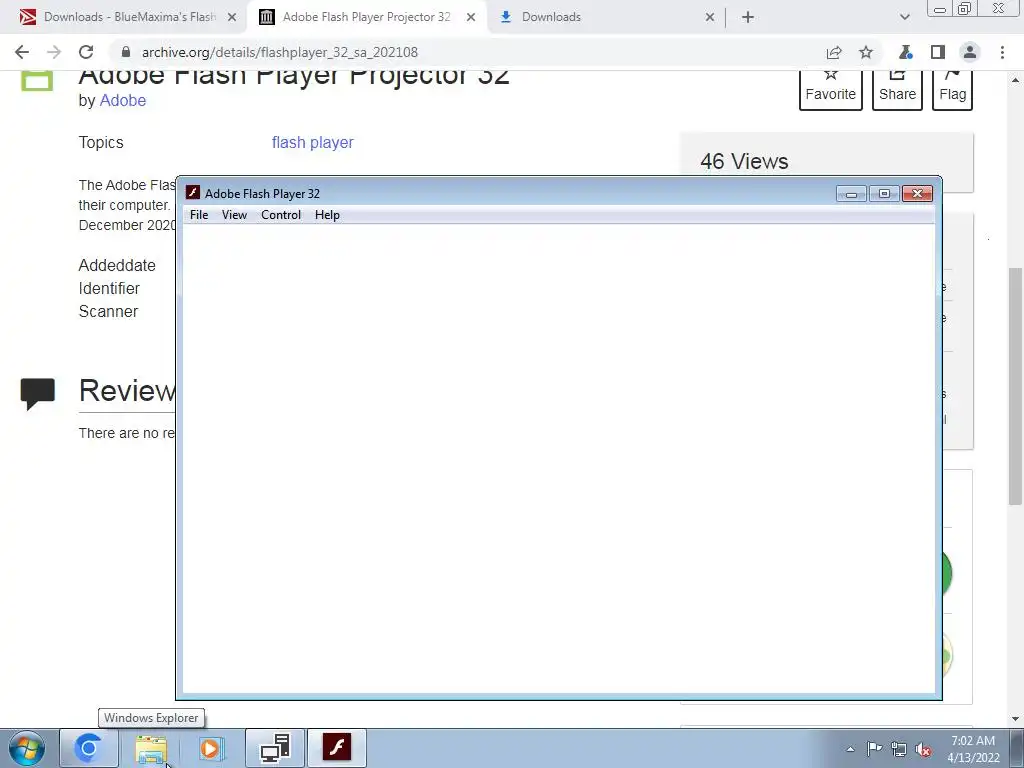Close the Chrome Downloads tab

(x=710, y=18)
